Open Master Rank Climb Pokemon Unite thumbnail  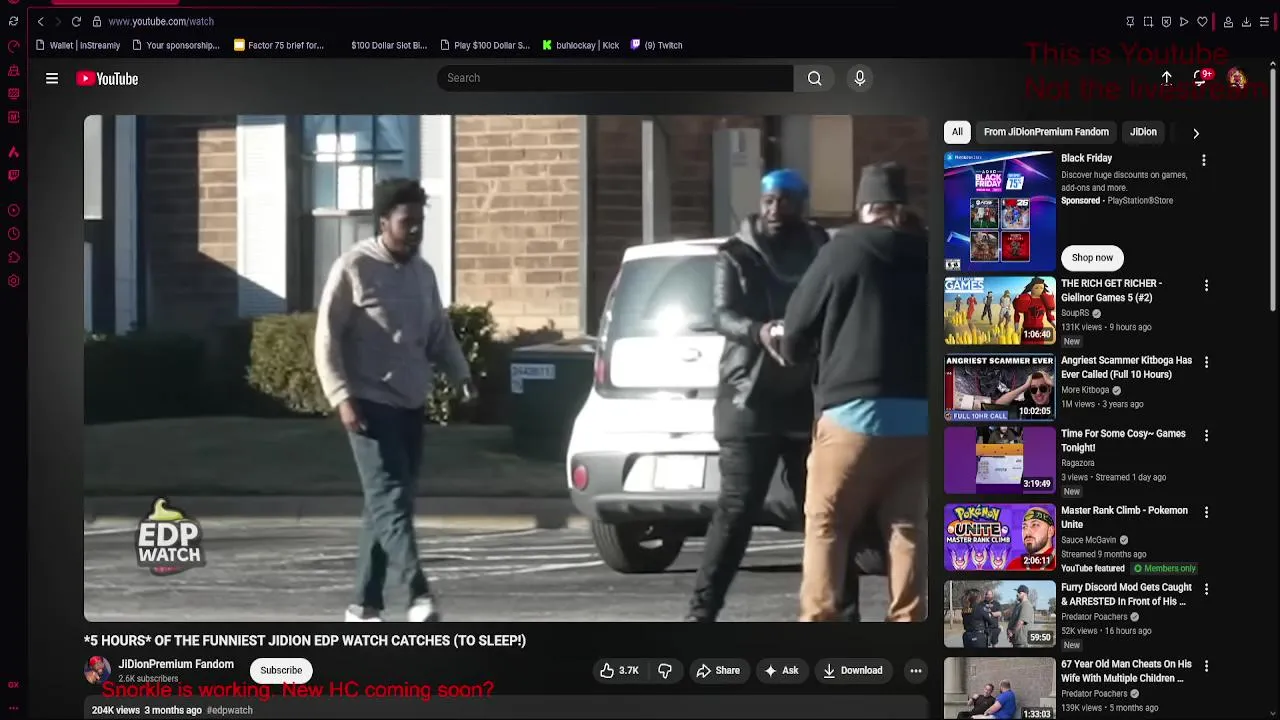(1000, 537)
